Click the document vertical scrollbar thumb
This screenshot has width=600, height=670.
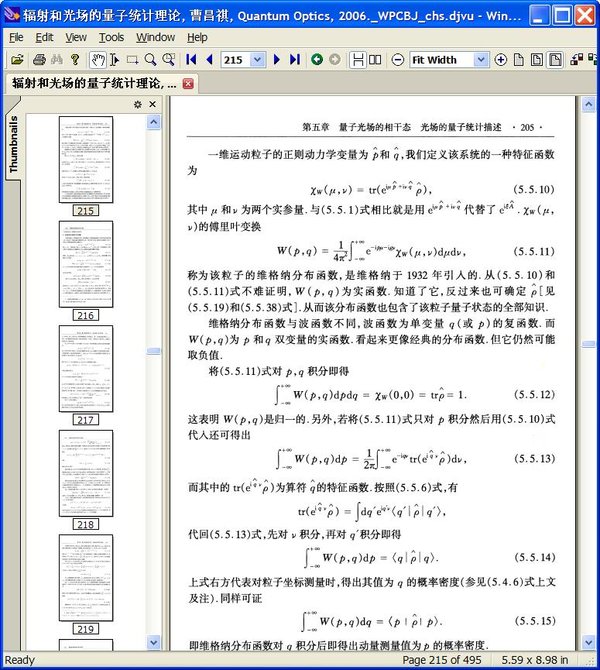click(588, 344)
